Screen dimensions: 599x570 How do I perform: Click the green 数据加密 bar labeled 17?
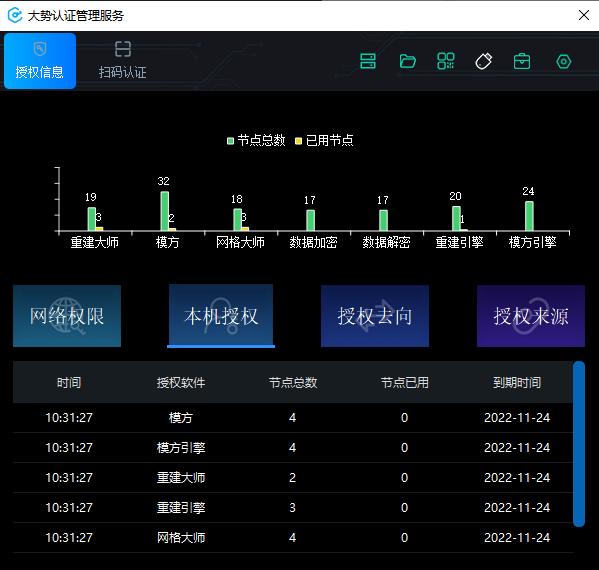pos(311,220)
